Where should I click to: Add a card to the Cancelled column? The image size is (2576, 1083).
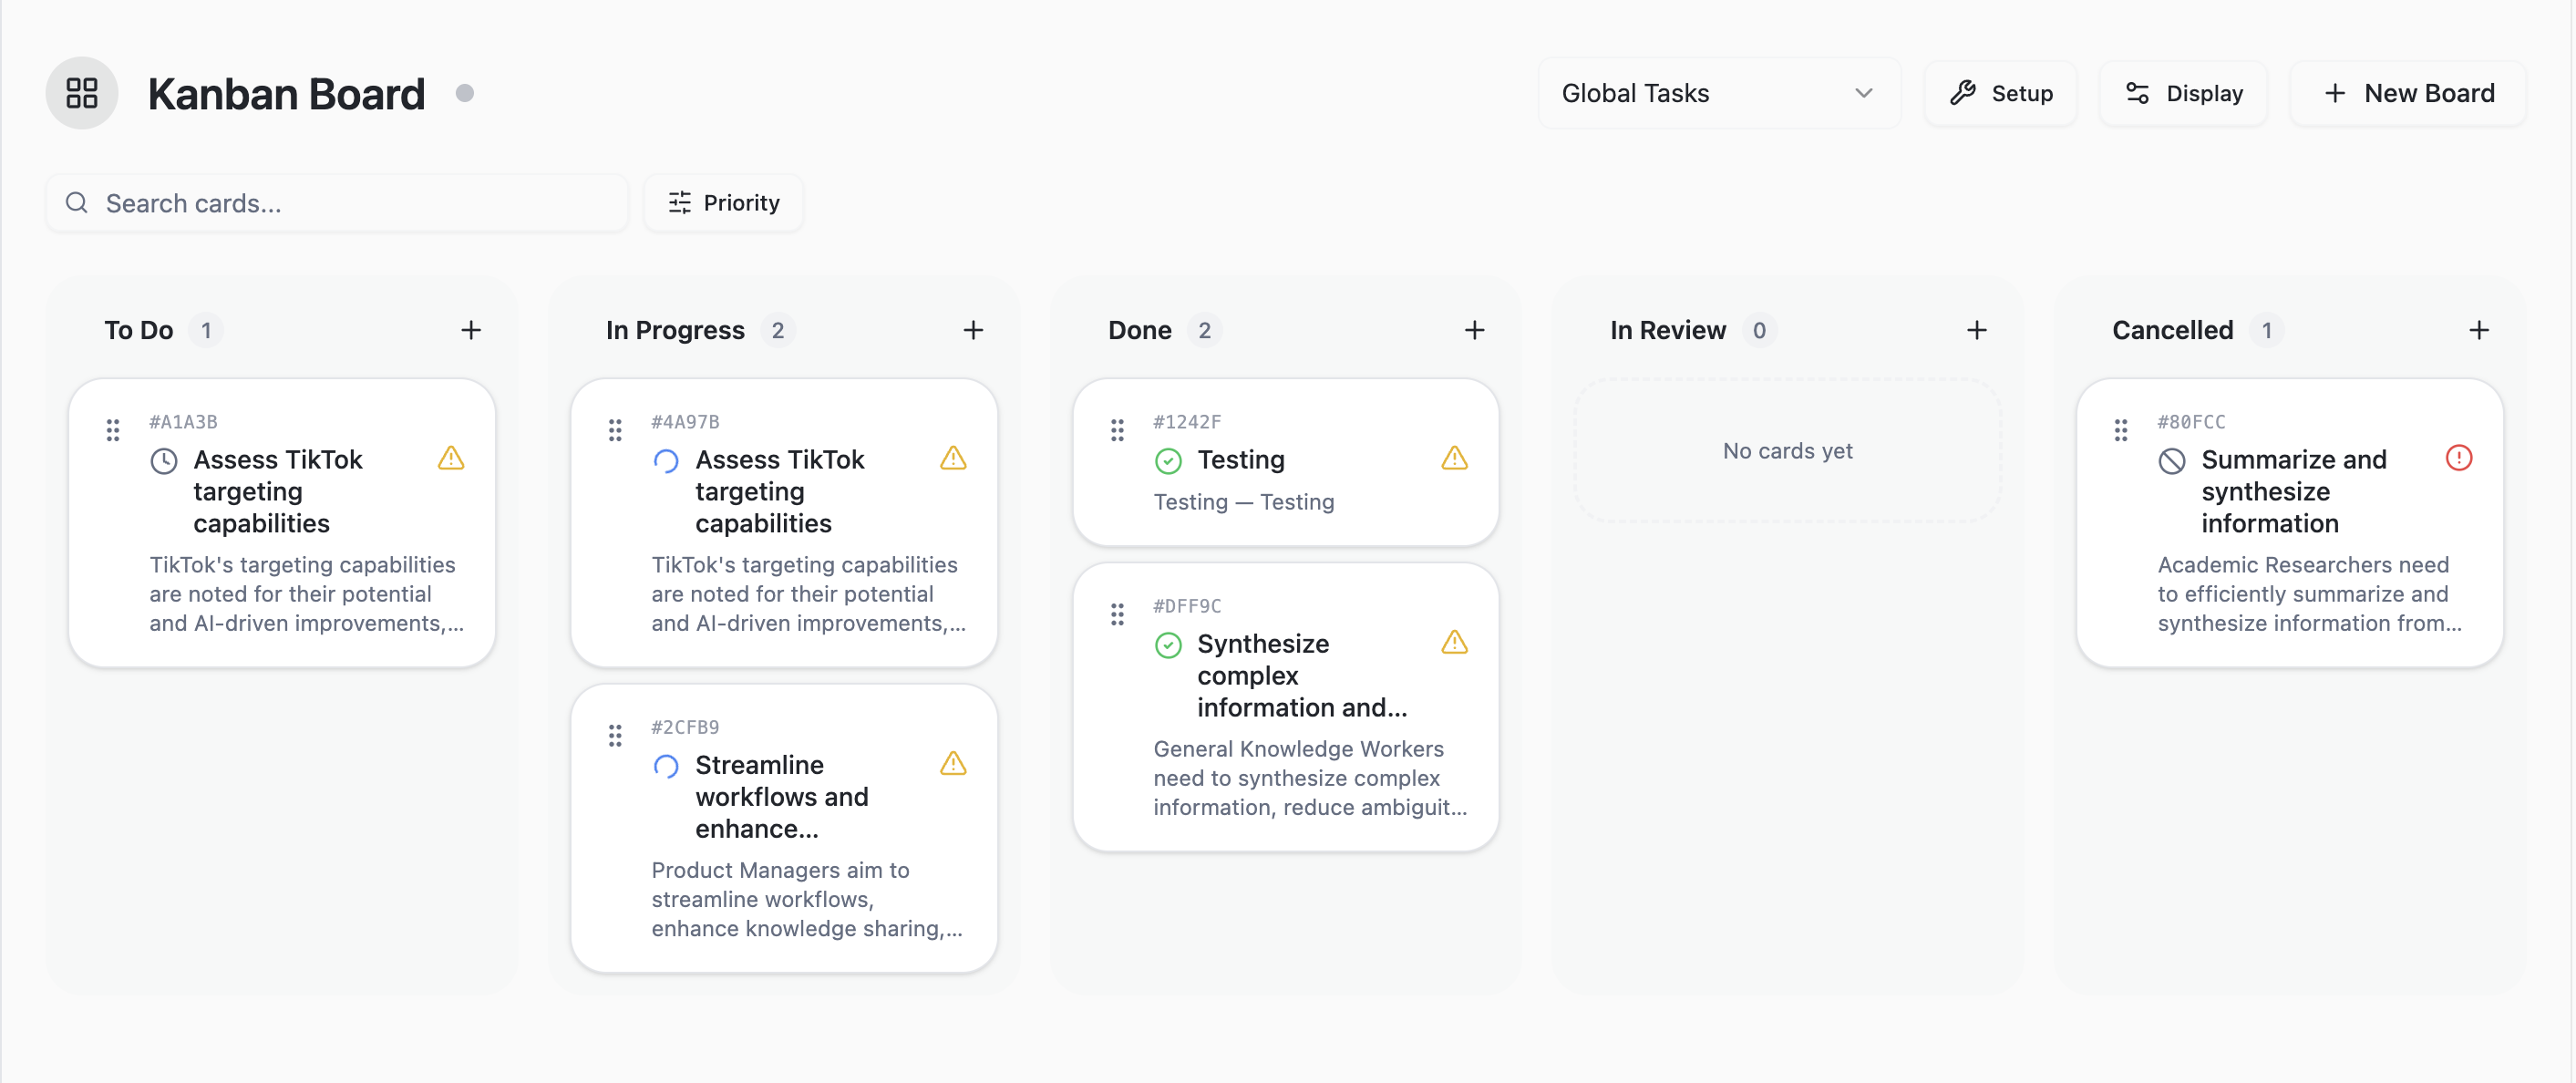[x=2479, y=329]
